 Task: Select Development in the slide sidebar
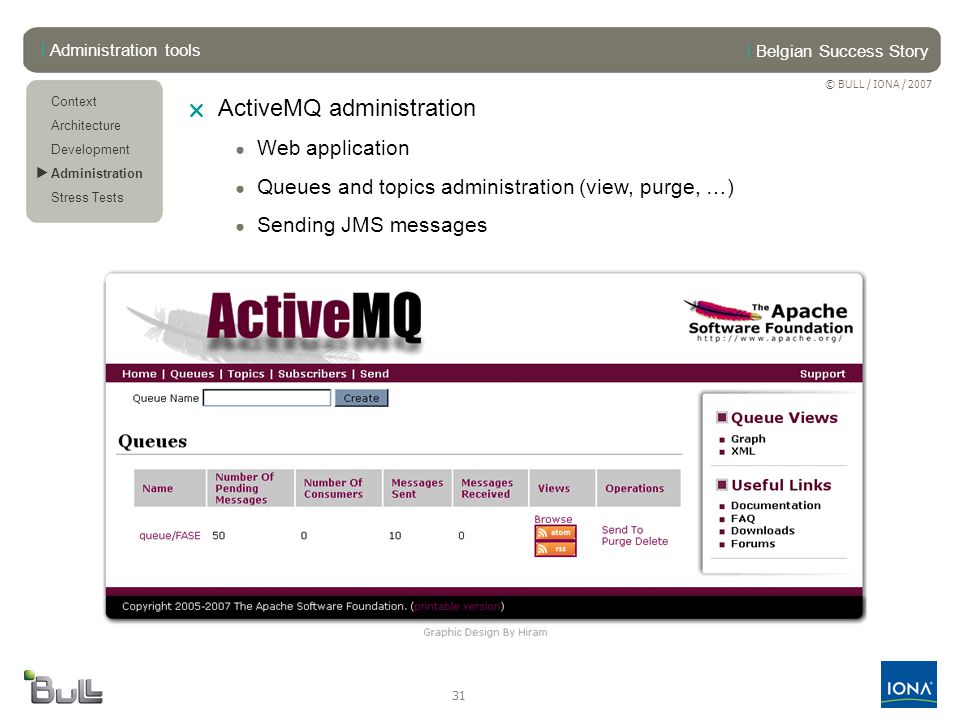tap(90, 149)
